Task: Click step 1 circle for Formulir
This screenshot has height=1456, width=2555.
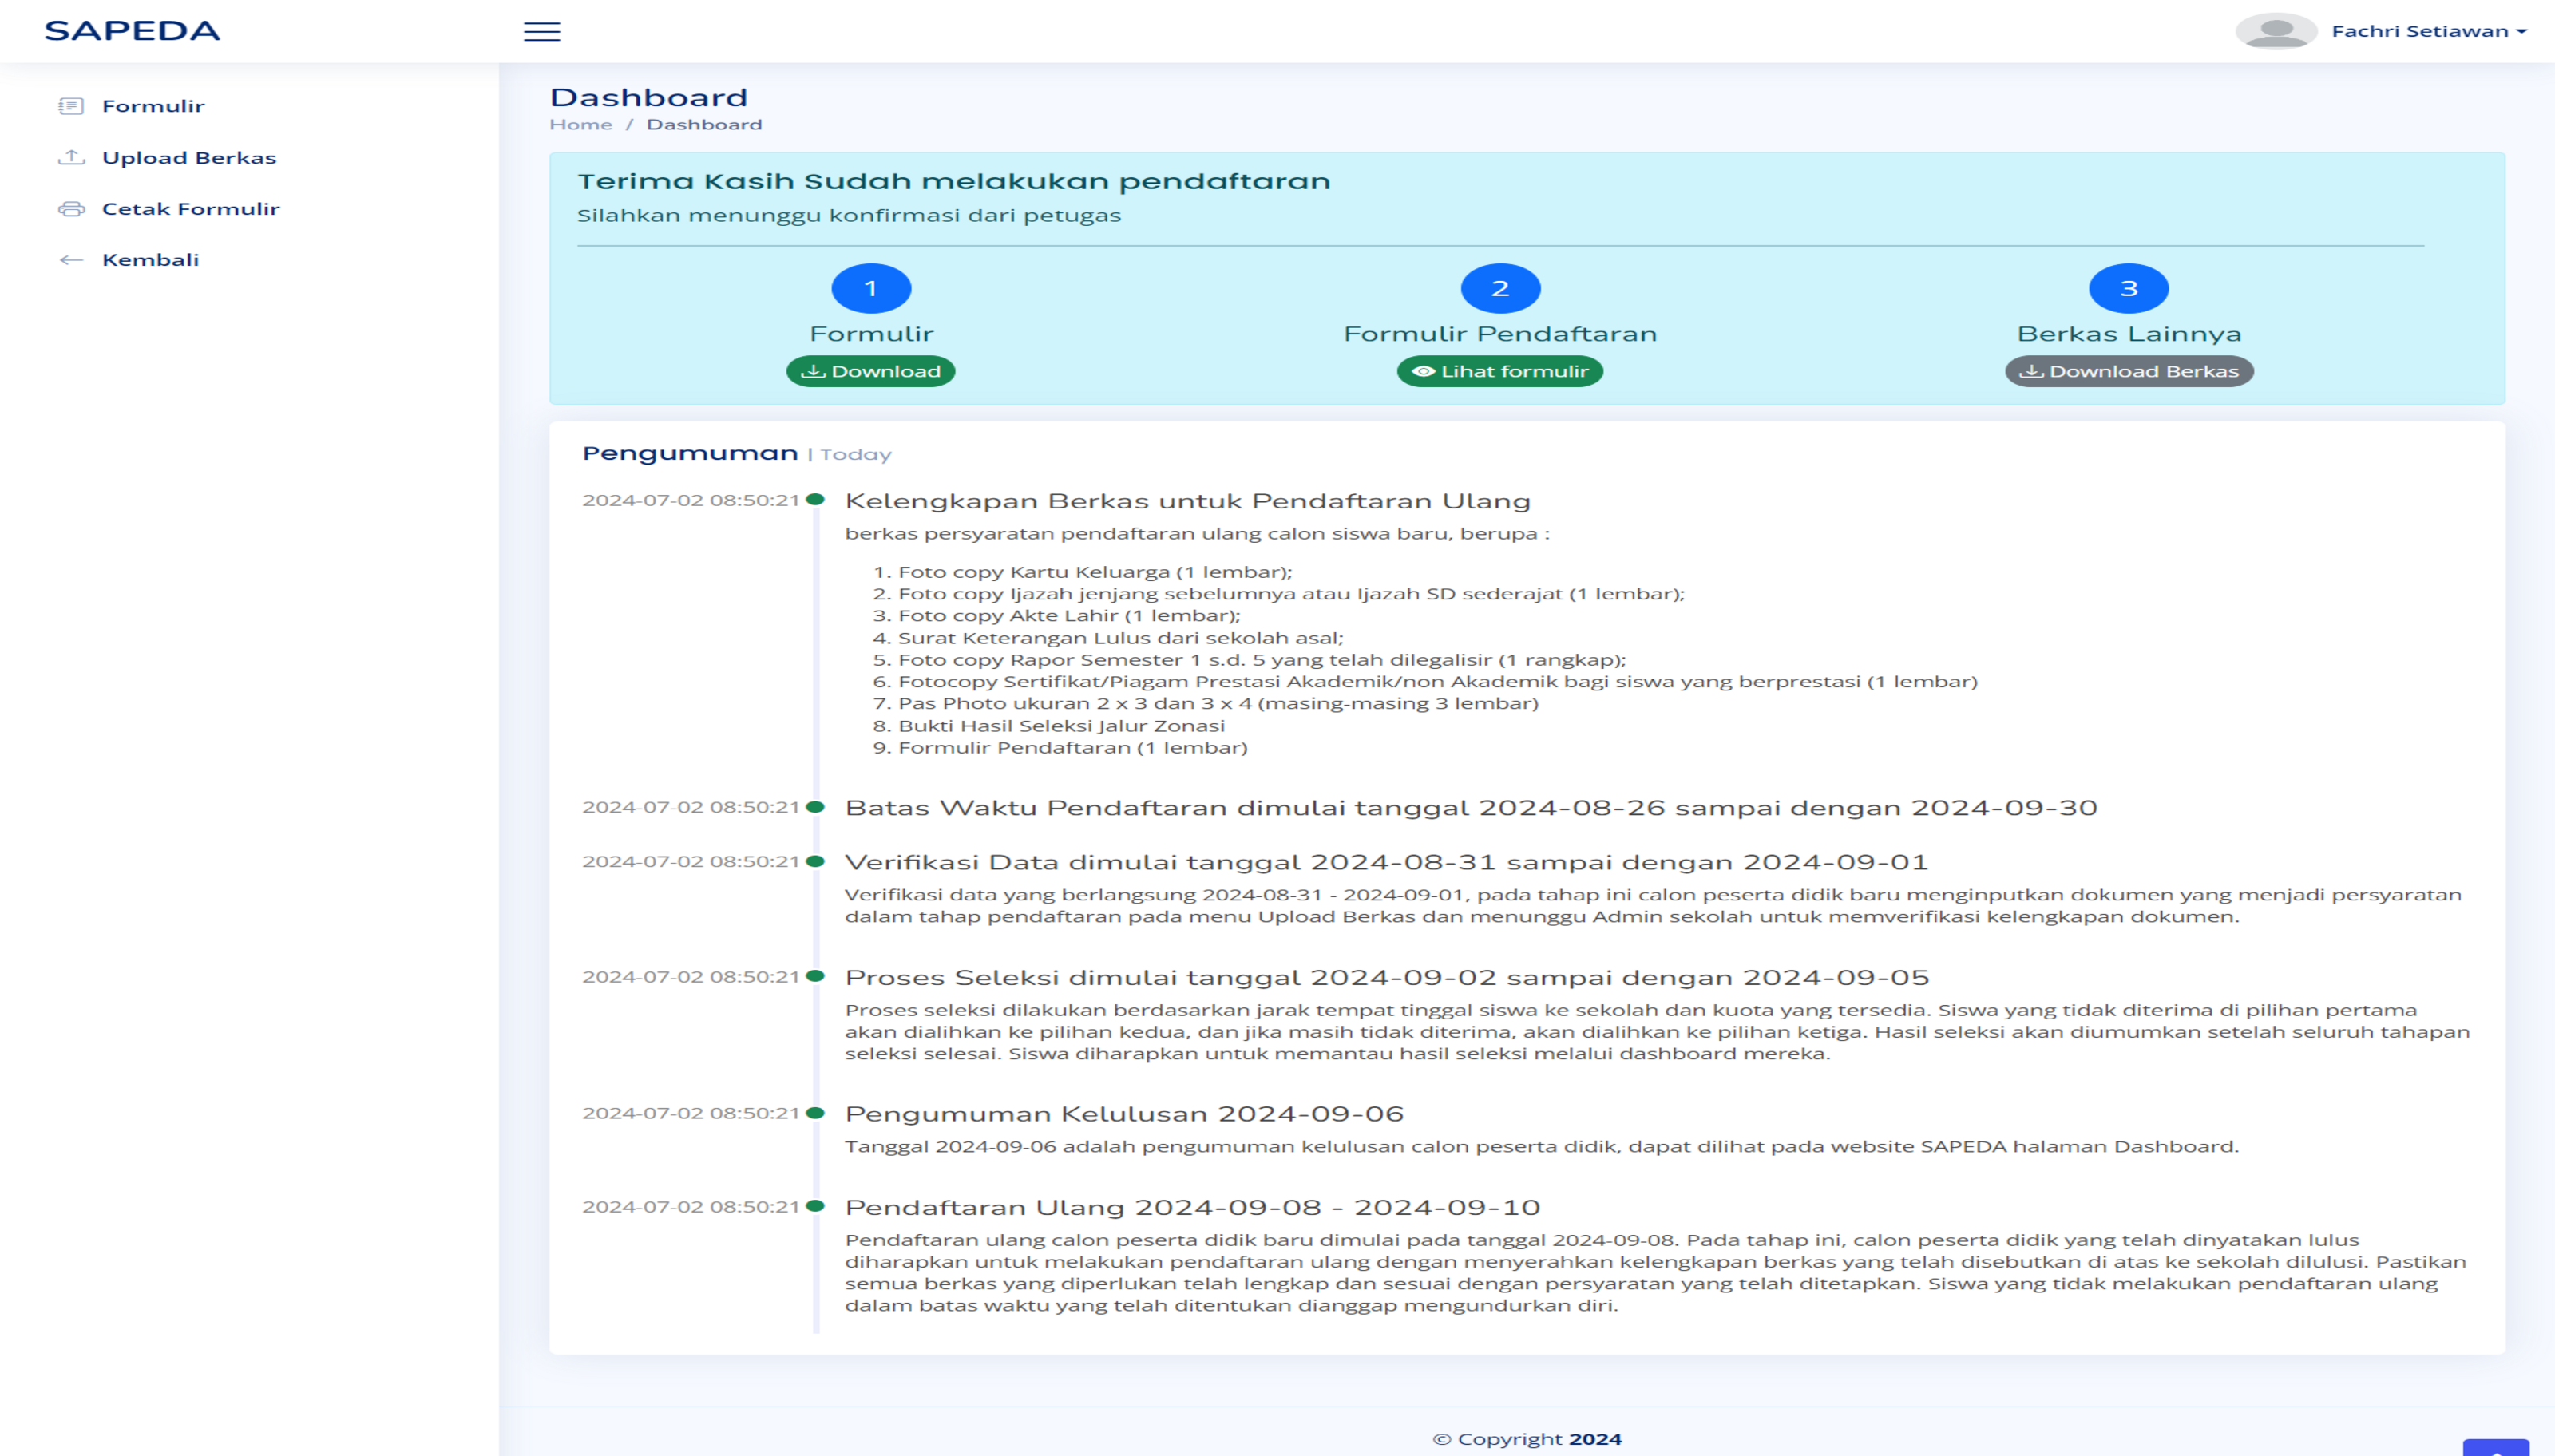Action: (x=871, y=288)
